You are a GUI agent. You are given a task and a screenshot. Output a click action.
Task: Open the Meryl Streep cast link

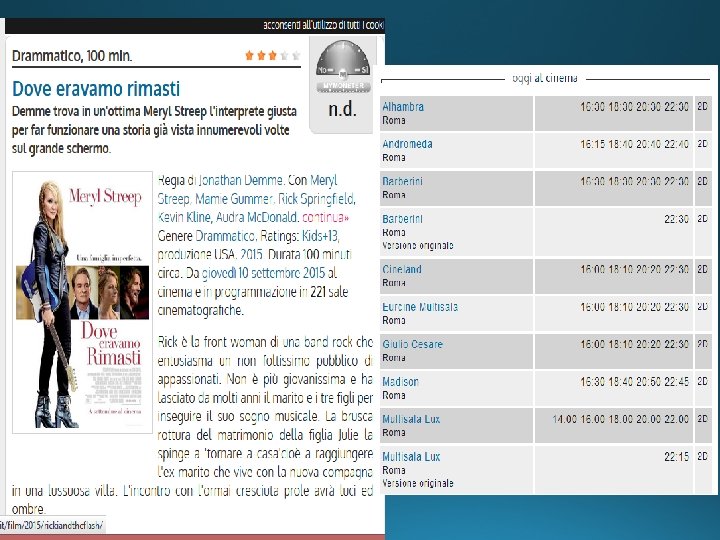point(248,189)
